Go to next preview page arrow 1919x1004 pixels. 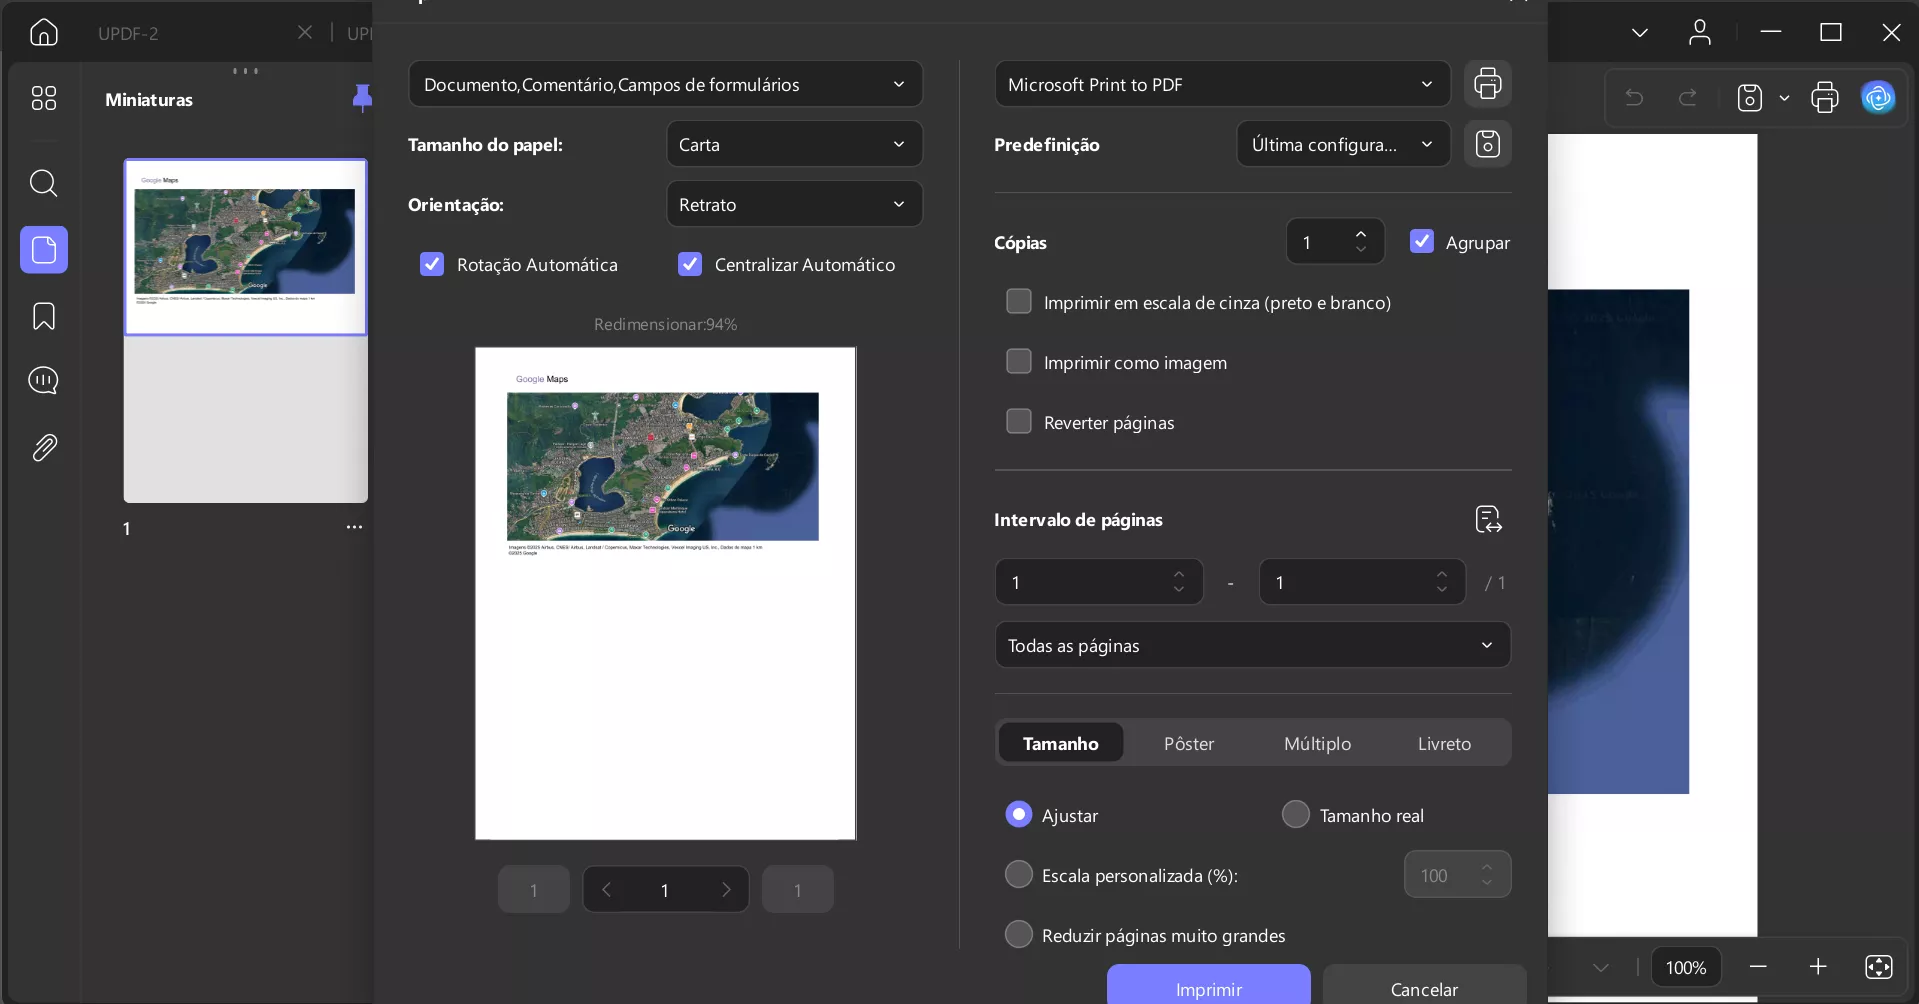tap(726, 890)
